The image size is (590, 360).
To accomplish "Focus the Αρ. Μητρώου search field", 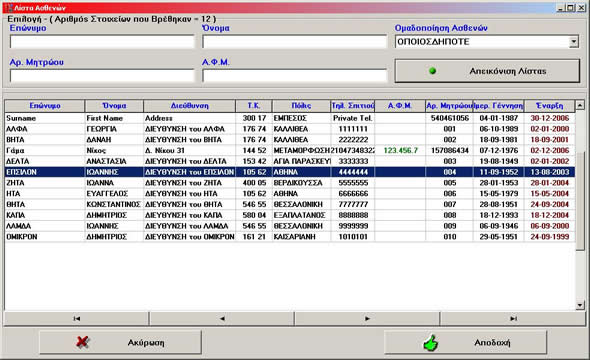I will [102, 76].
